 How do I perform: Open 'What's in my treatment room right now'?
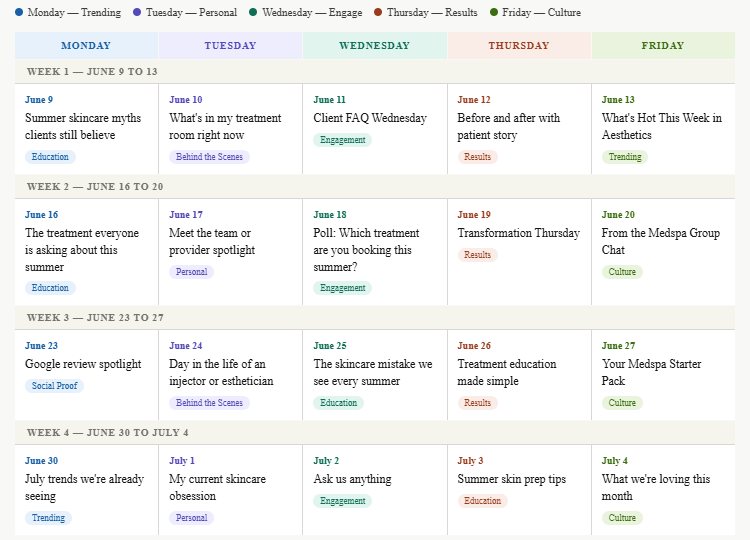click(x=225, y=126)
